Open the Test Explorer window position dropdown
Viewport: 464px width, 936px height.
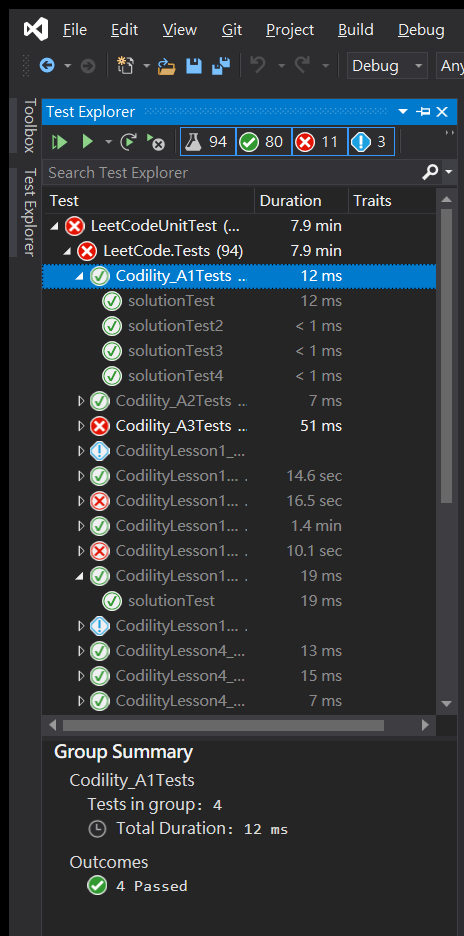pos(402,112)
